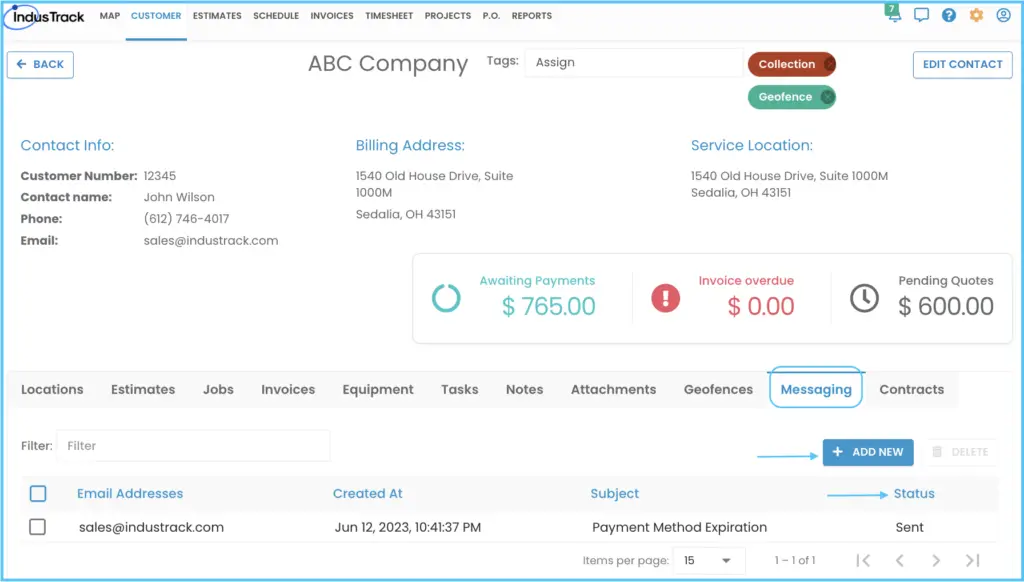Viewport: 1024px width, 582px height.
Task: Open the settings gear icon
Action: 976,15
